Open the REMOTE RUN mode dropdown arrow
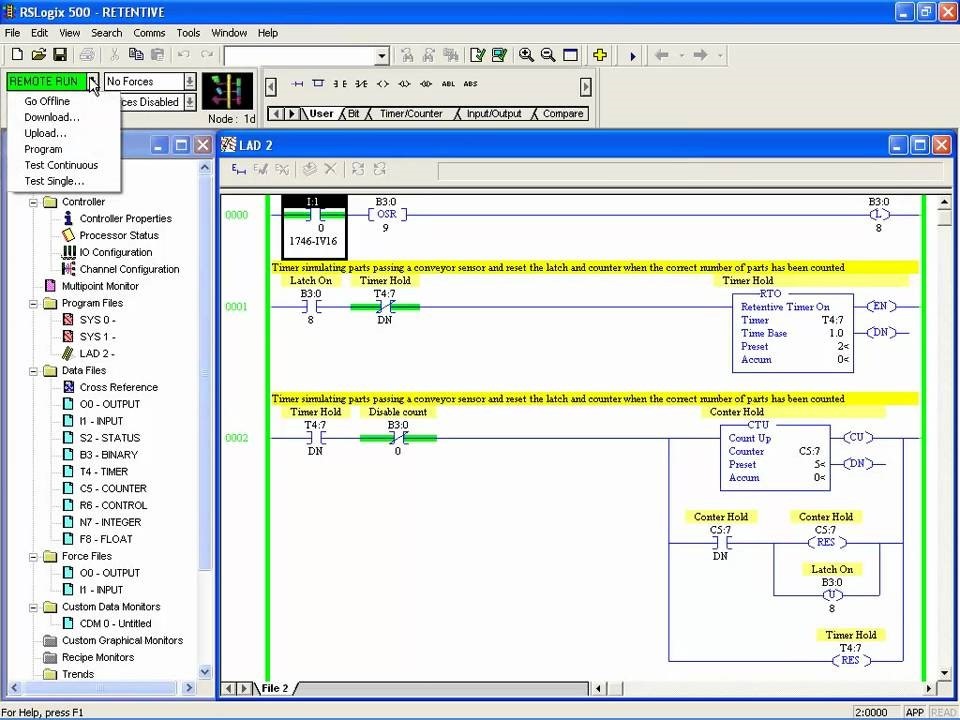Screen dimensions: 960x720 click(x=93, y=81)
